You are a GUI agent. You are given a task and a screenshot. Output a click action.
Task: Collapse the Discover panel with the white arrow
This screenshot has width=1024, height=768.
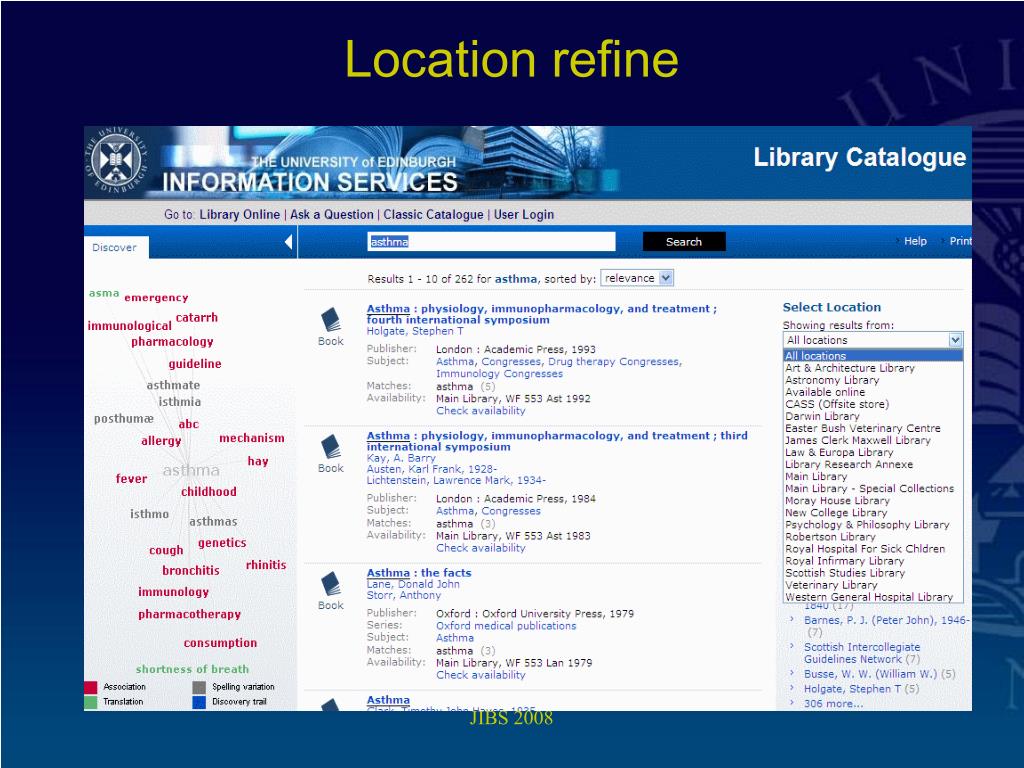[289, 242]
